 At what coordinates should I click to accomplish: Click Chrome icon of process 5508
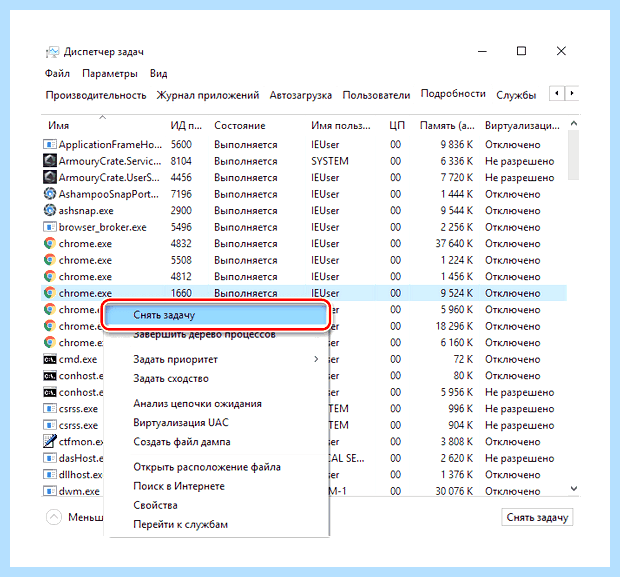pyautogui.click(x=49, y=260)
